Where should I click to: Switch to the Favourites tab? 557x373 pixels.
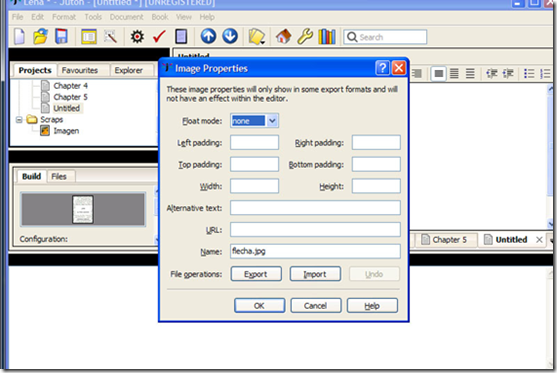pyautogui.click(x=80, y=70)
